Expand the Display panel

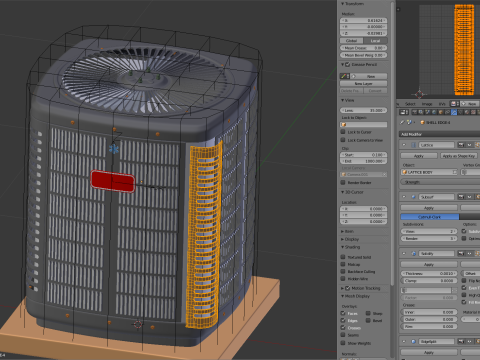(x=342, y=239)
